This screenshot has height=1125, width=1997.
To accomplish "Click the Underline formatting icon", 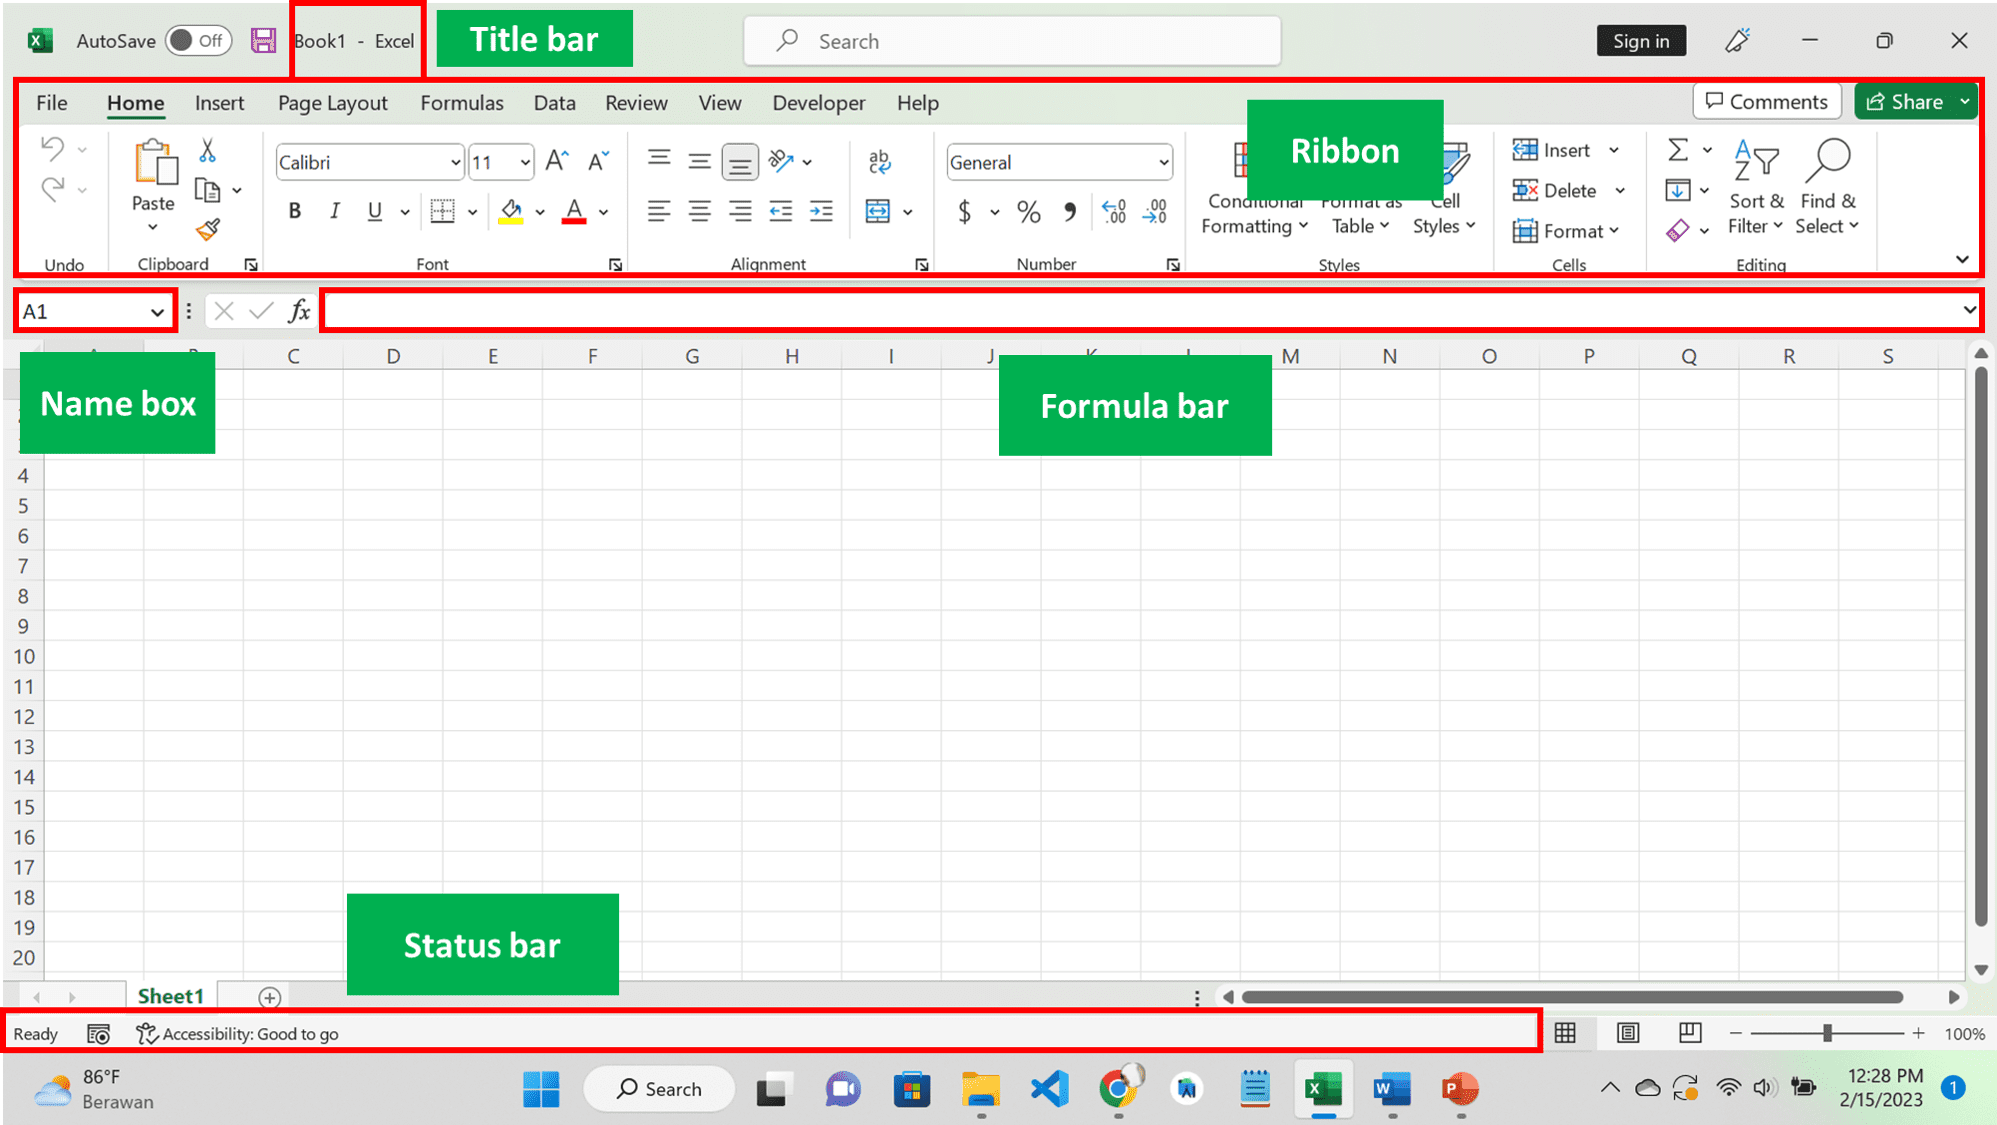I will coord(374,213).
